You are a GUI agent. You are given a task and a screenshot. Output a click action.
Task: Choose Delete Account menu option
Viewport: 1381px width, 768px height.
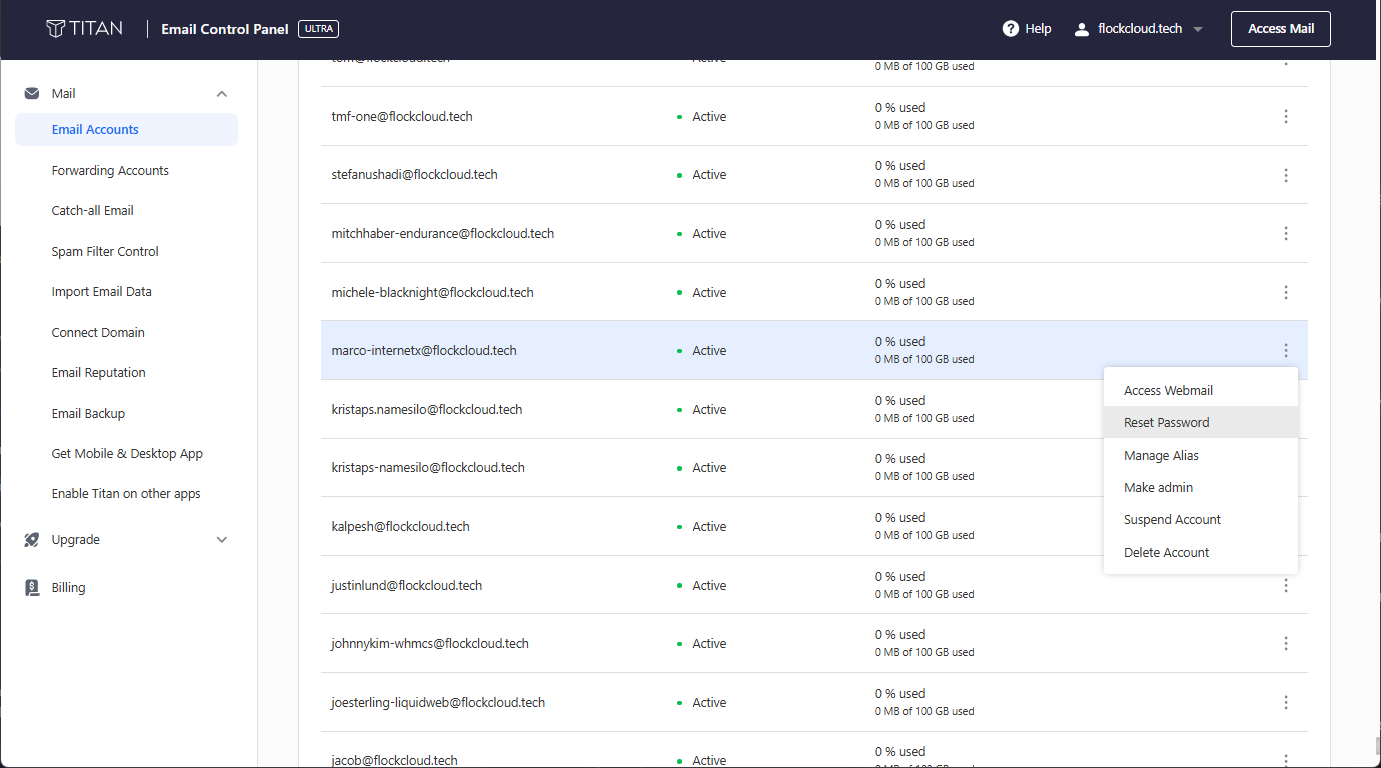(1201, 553)
